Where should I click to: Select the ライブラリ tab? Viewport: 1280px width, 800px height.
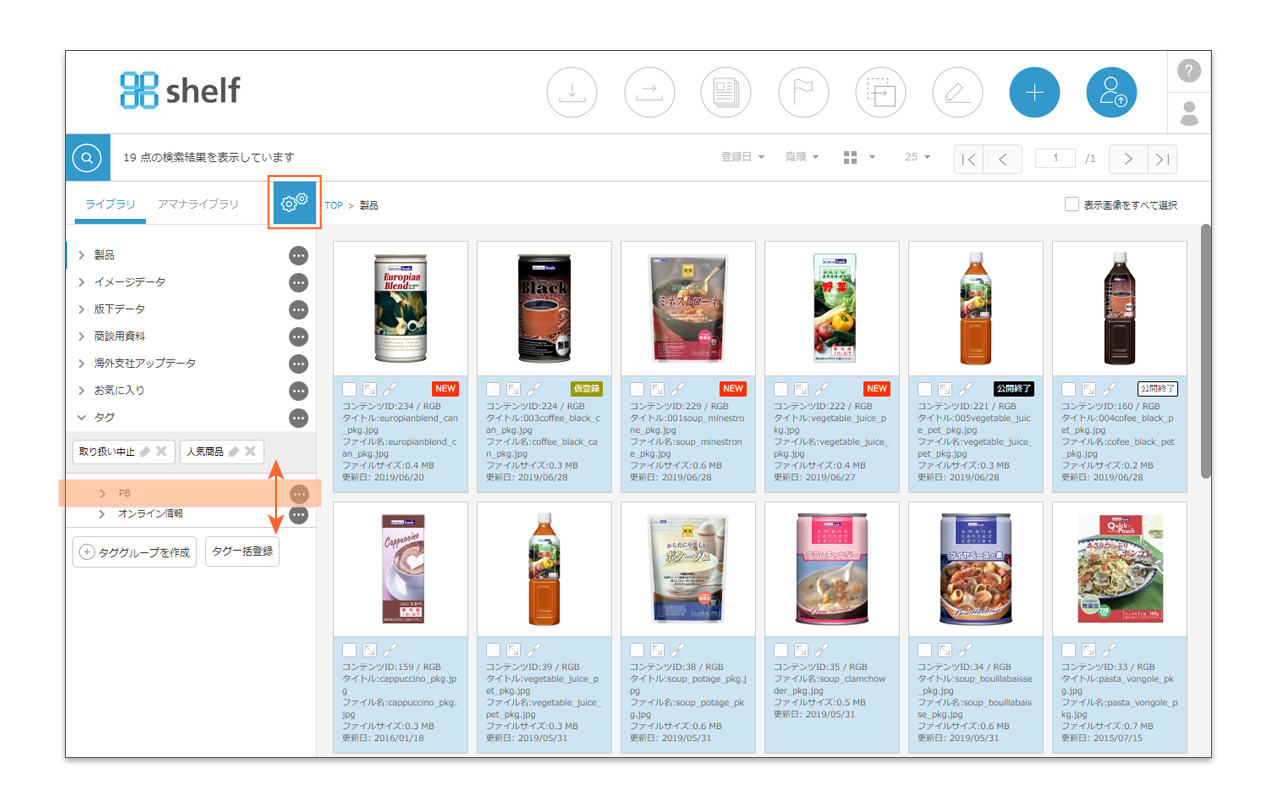(110, 205)
